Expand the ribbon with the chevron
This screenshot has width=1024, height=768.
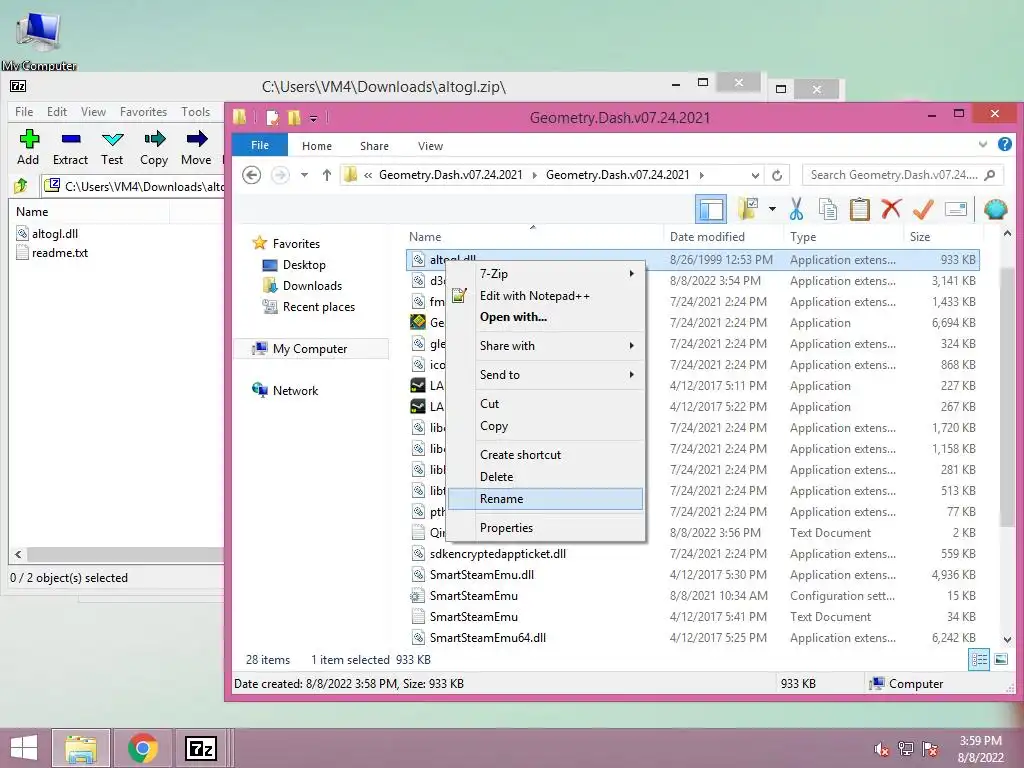[983, 144]
